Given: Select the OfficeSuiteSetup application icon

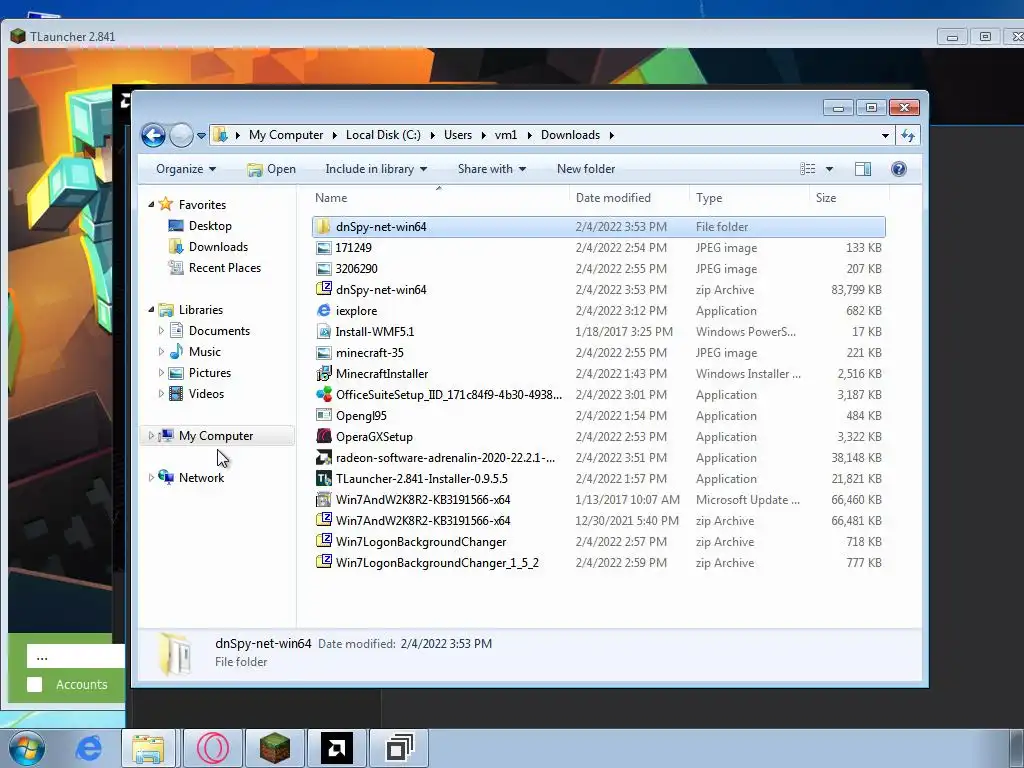Looking at the screenshot, I should (x=323, y=394).
